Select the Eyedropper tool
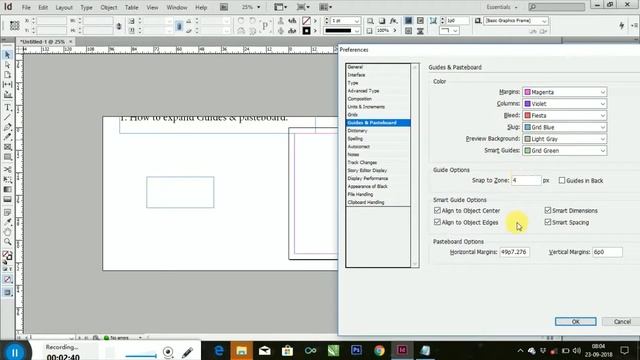The width and height of the screenshot is (640, 360). coord(7,222)
